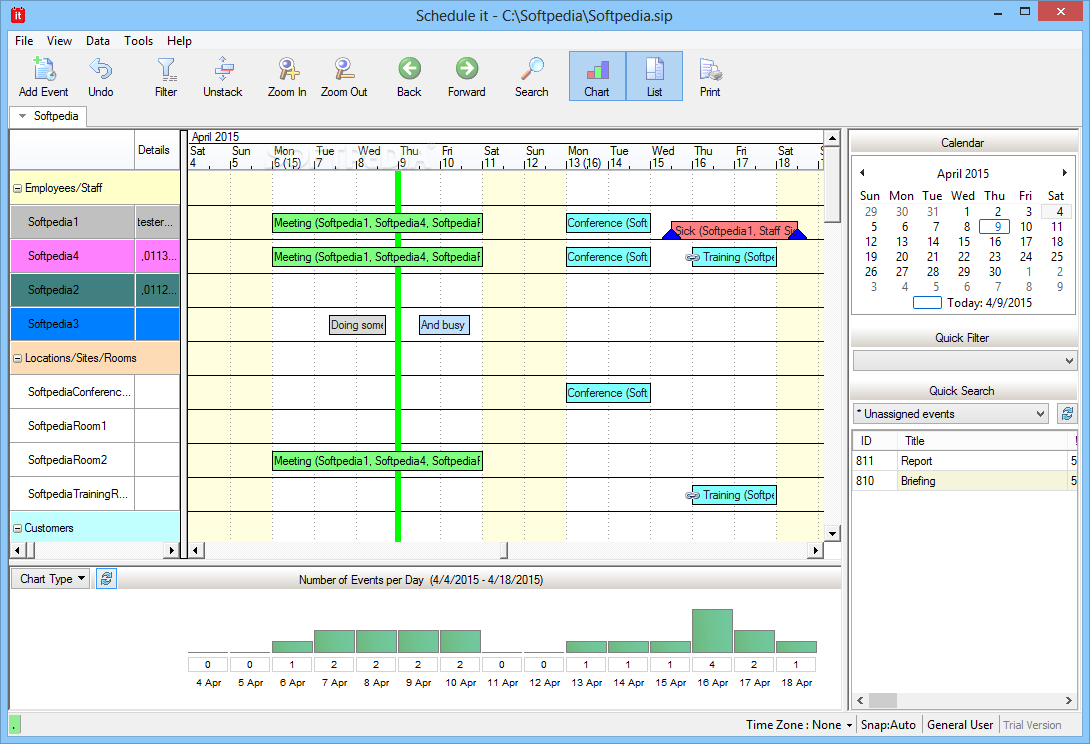Click the Conference event in SoftpediaConferenc row
This screenshot has height=744, width=1090.
[x=608, y=393]
